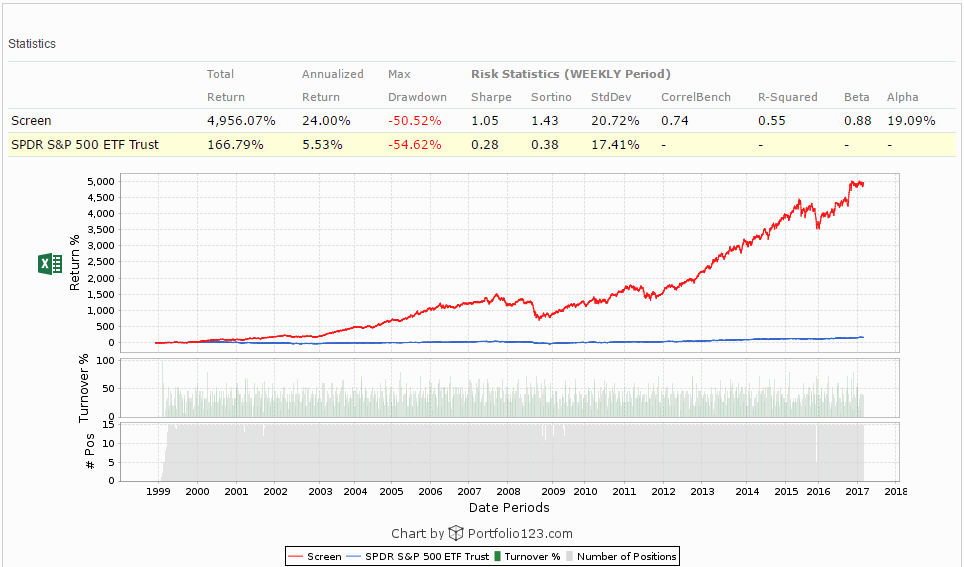Click the CorrelBench column header
This screenshot has height=567, width=964.
(696, 97)
